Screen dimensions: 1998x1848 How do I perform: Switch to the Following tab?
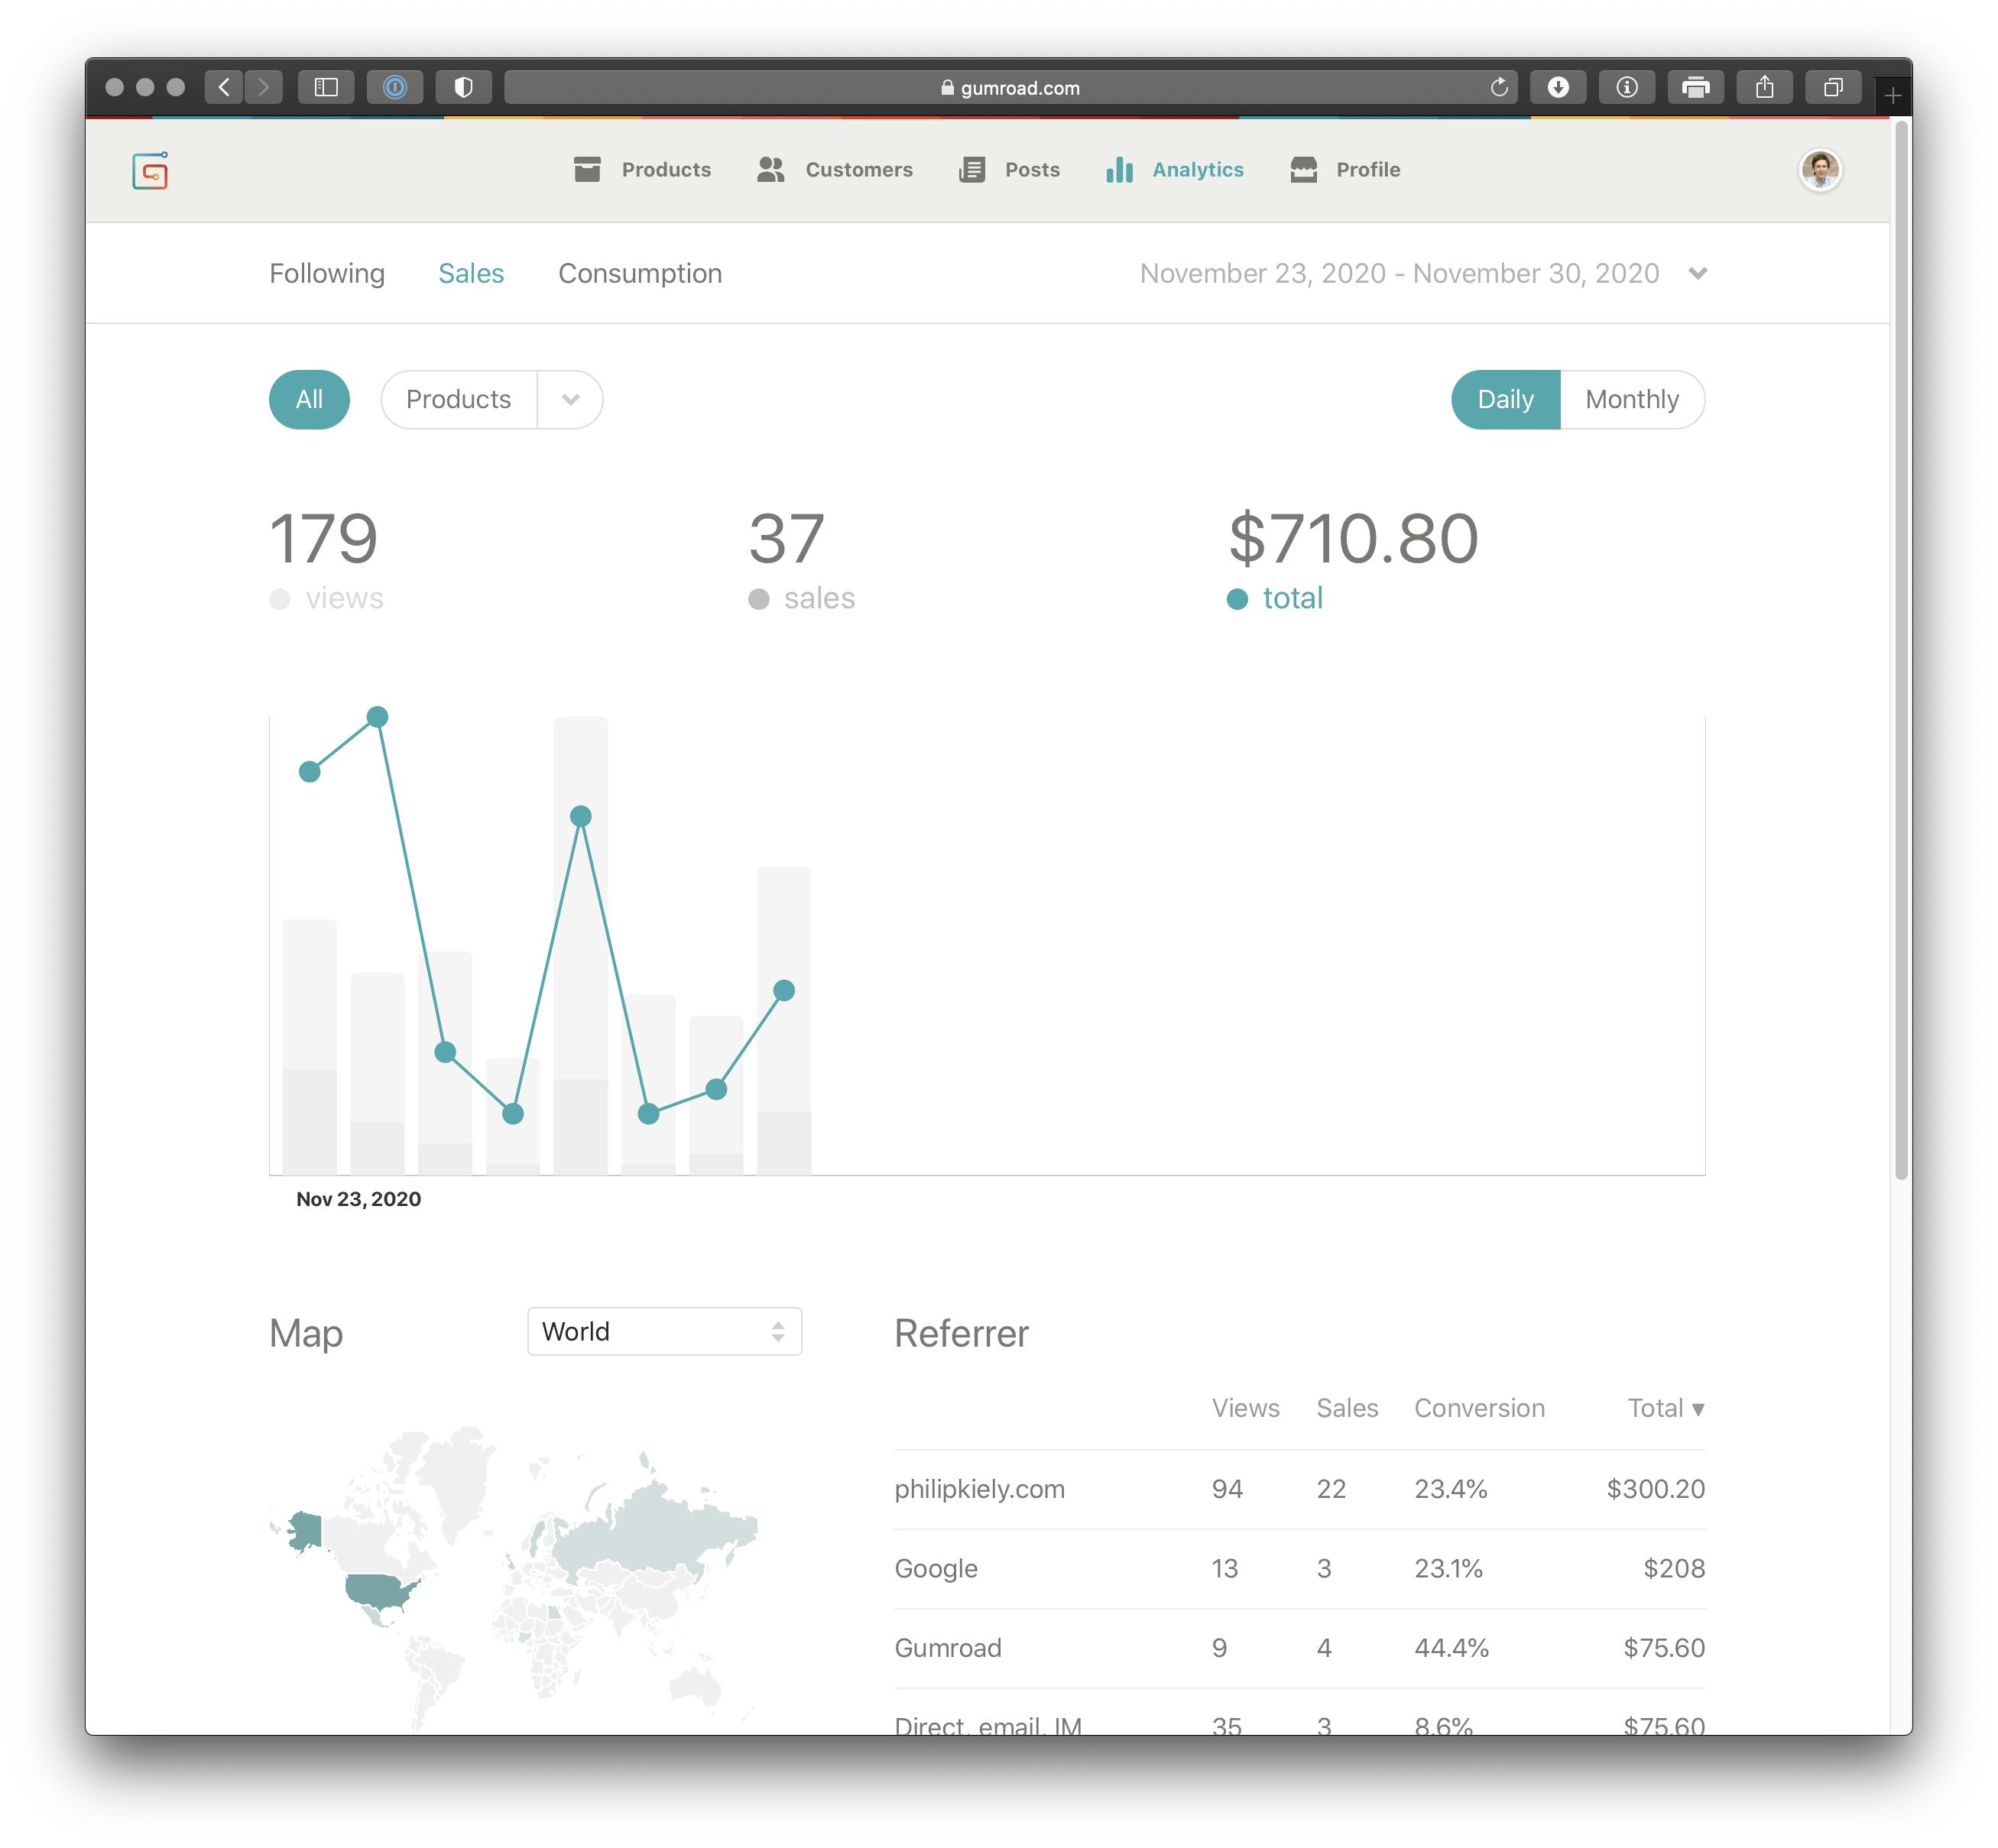pyautogui.click(x=326, y=271)
